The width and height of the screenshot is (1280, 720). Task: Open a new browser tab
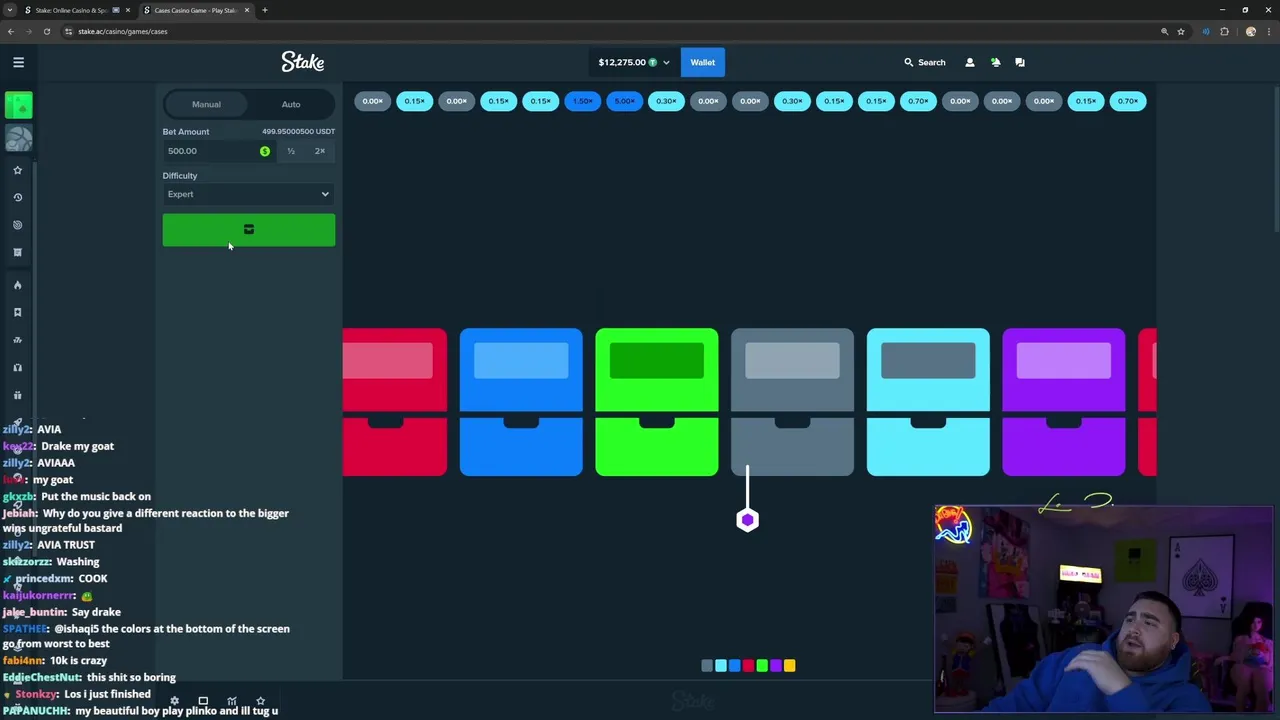[x=264, y=10]
